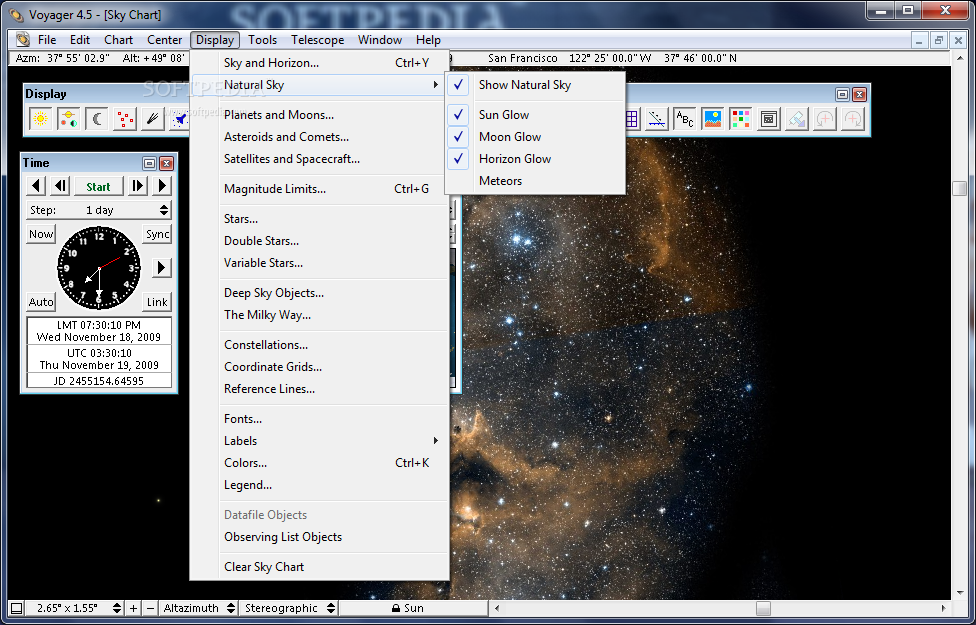The width and height of the screenshot is (976, 625).
Task: Open the Stereographic projection dropdown
Action: [x=289, y=608]
